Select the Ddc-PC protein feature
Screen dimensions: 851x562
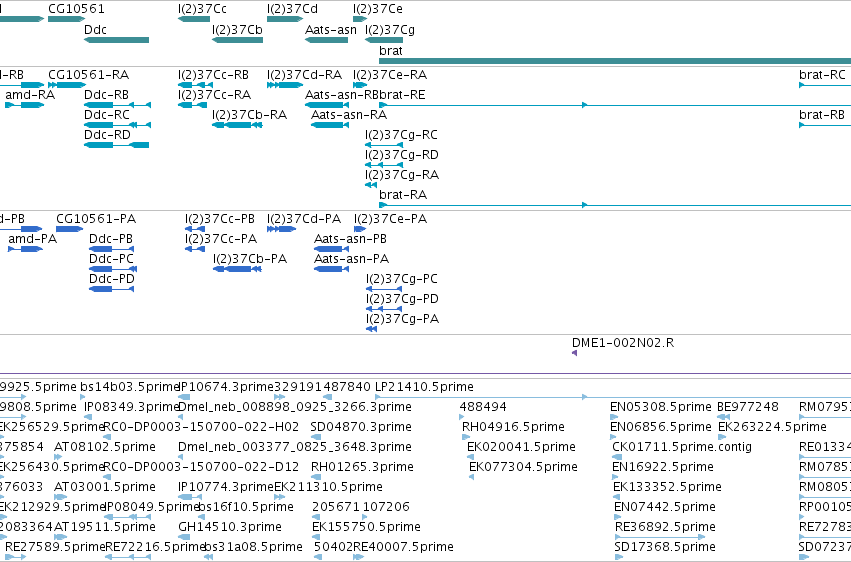click(113, 269)
